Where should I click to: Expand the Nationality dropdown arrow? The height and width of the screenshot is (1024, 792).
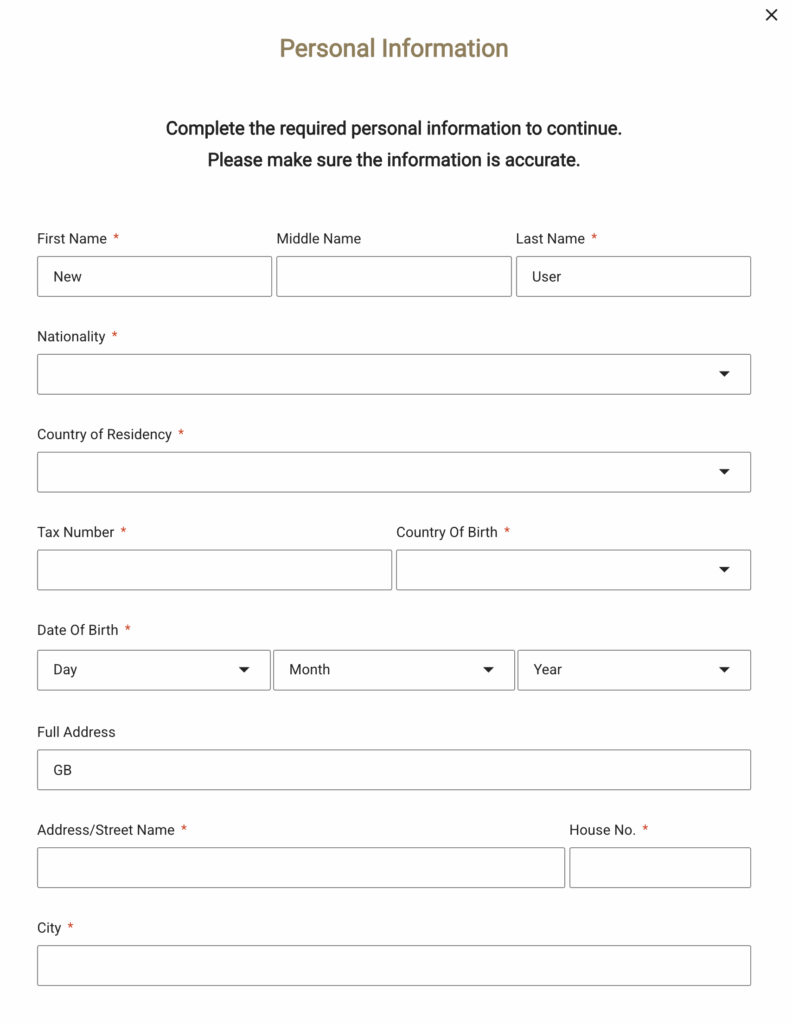[724, 374]
